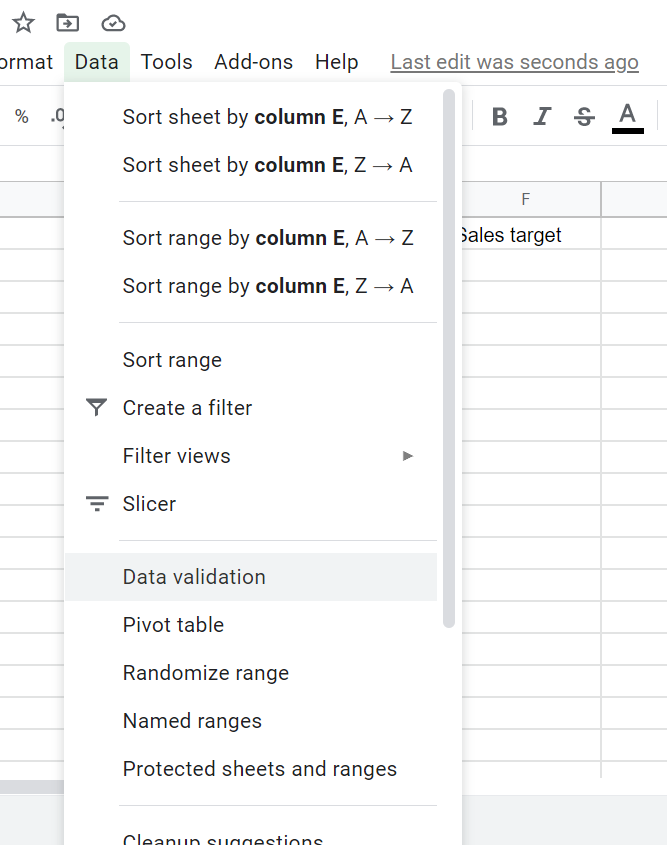Click the move to folder icon
The image size is (667, 845).
pyautogui.click(x=67, y=22)
